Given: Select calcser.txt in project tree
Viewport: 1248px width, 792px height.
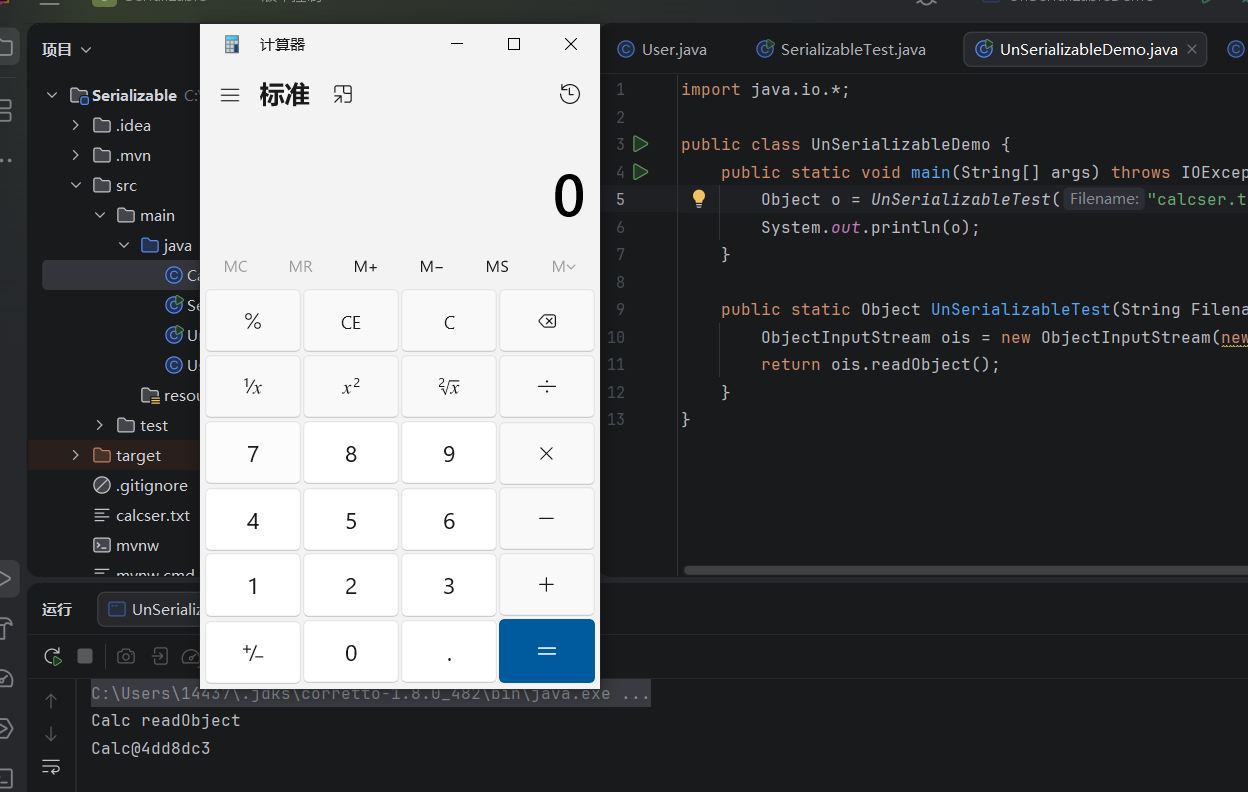Looking at the screenshot, I should [x=141, y=515].
